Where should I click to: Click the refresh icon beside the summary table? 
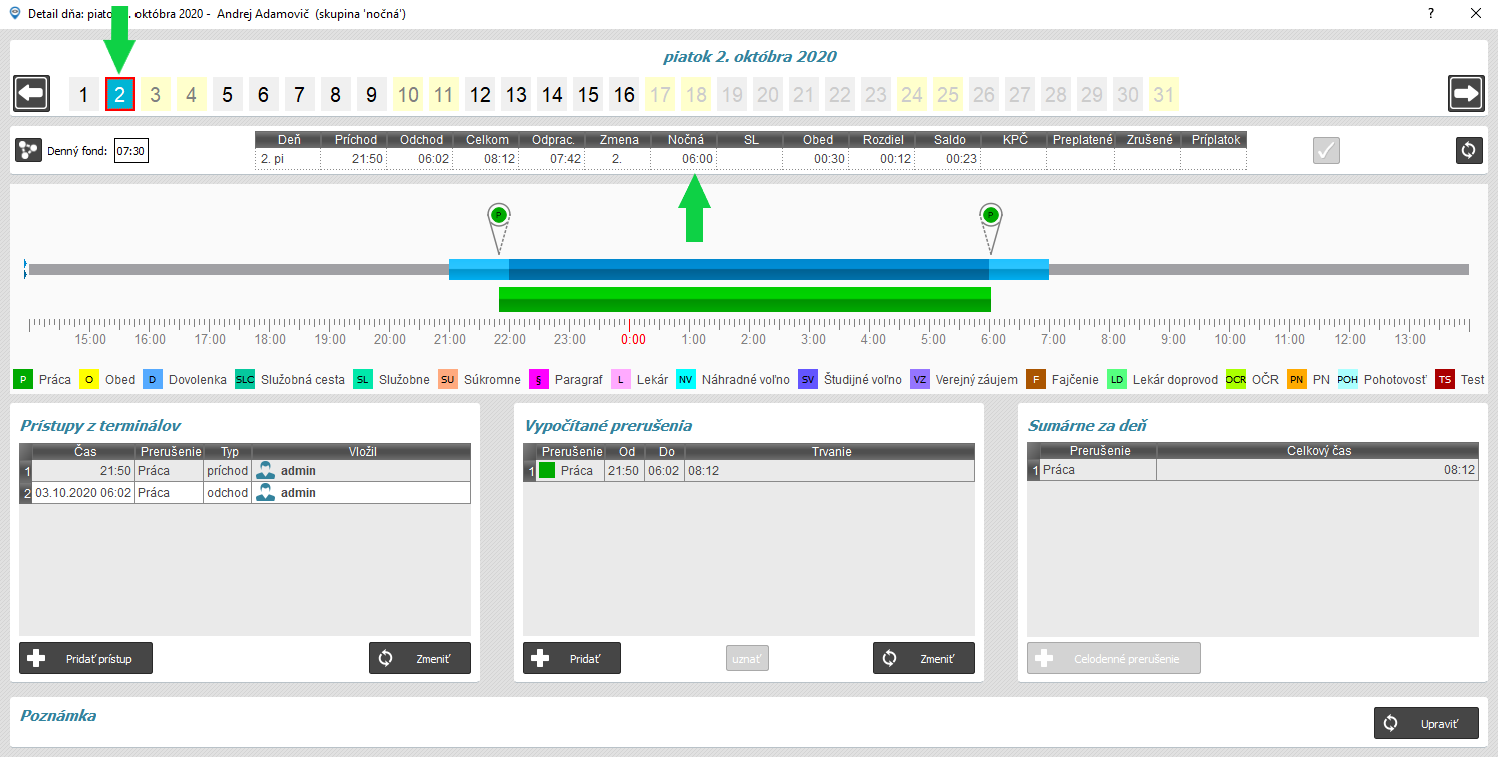click(1468, 150)
